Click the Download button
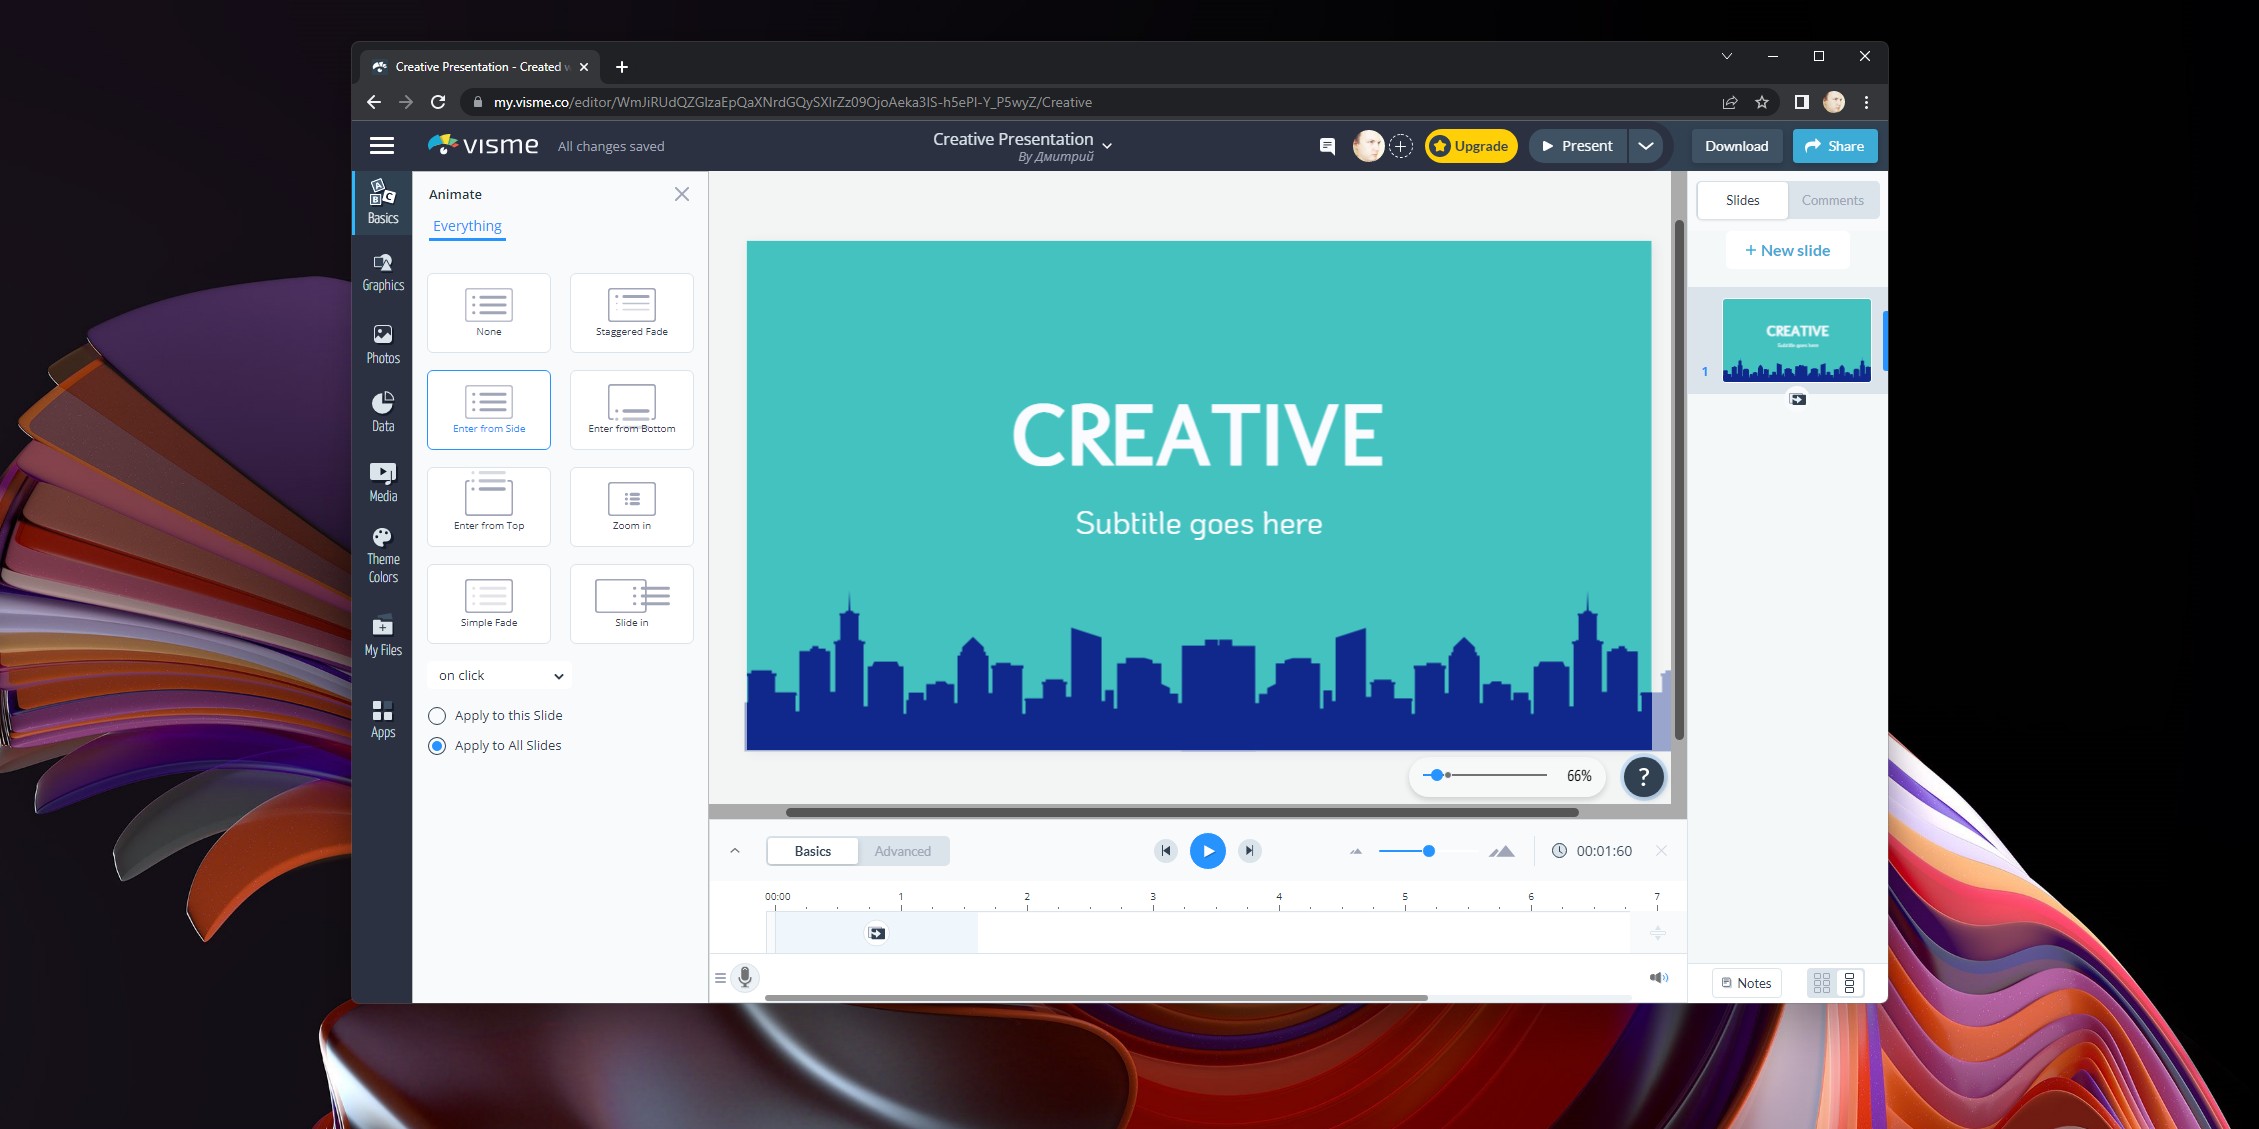 pyautogui.click(x=1736, y=144)
